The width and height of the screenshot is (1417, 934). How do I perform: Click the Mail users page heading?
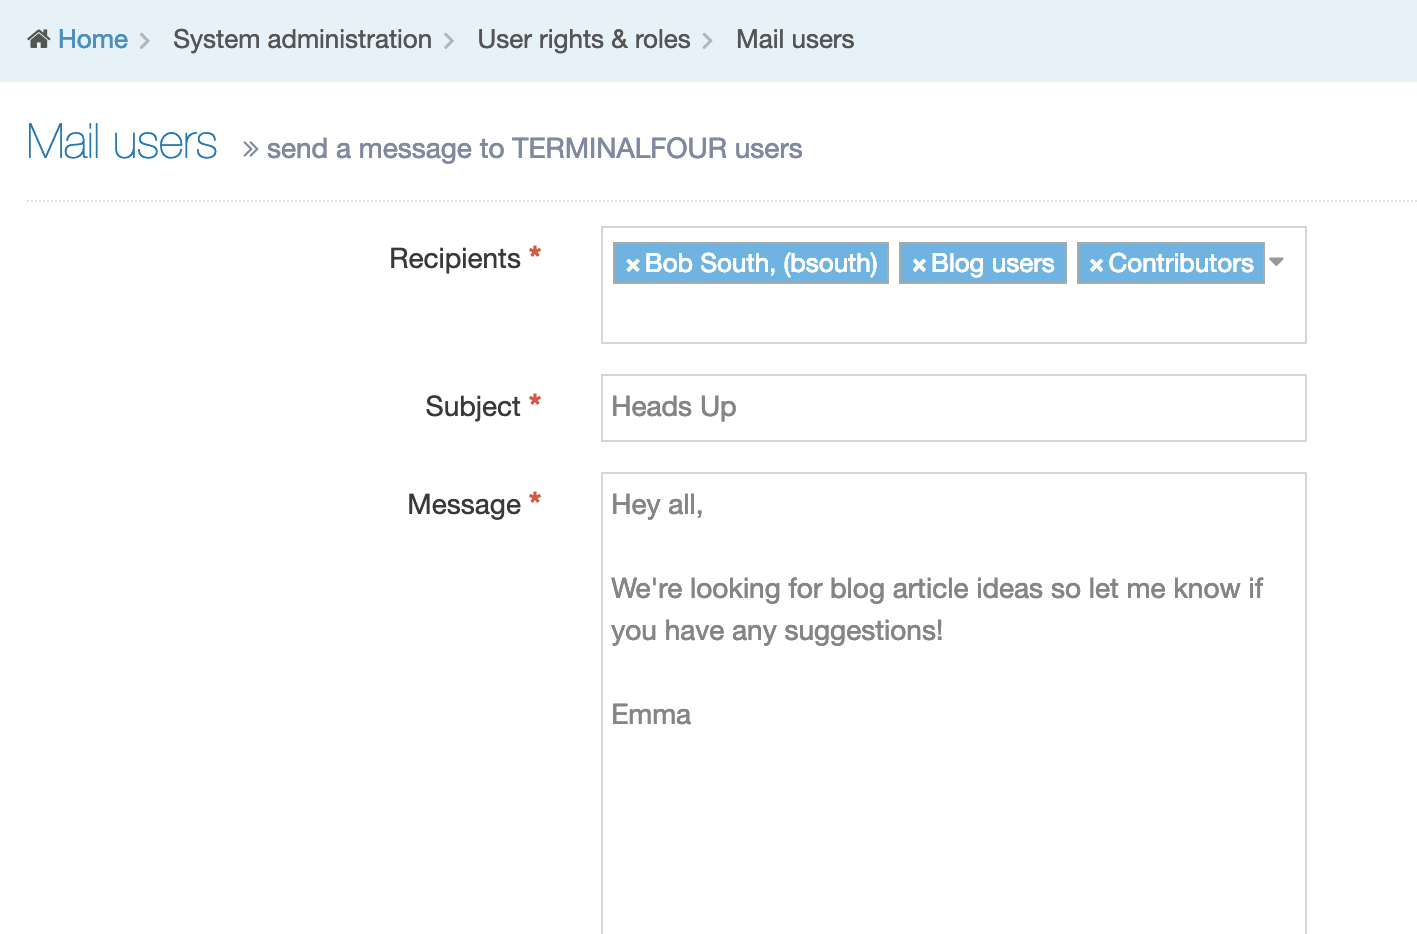pos(122,142)
